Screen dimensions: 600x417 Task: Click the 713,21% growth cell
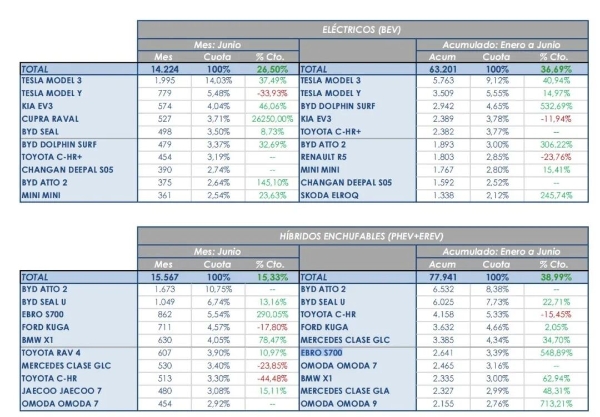pos(556,404)
